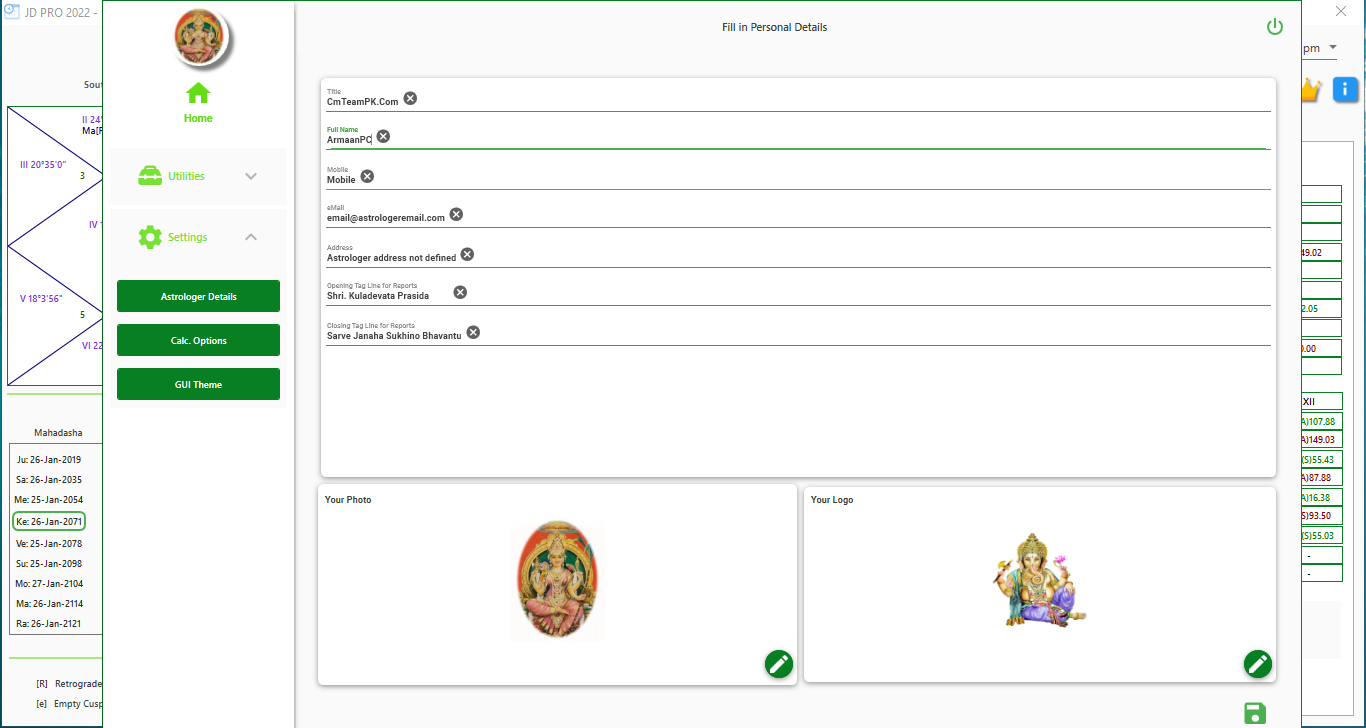
Task: Select Mahadasha row Ke: 26-Jan-2071
Action: tap(49, 521)
